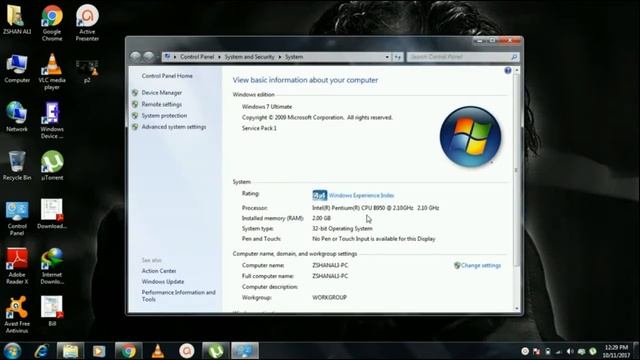Viewport: 640px width, 360px height.
Task: Switch to Active Presenter in taskbar
Action: (x=187, y=351)
